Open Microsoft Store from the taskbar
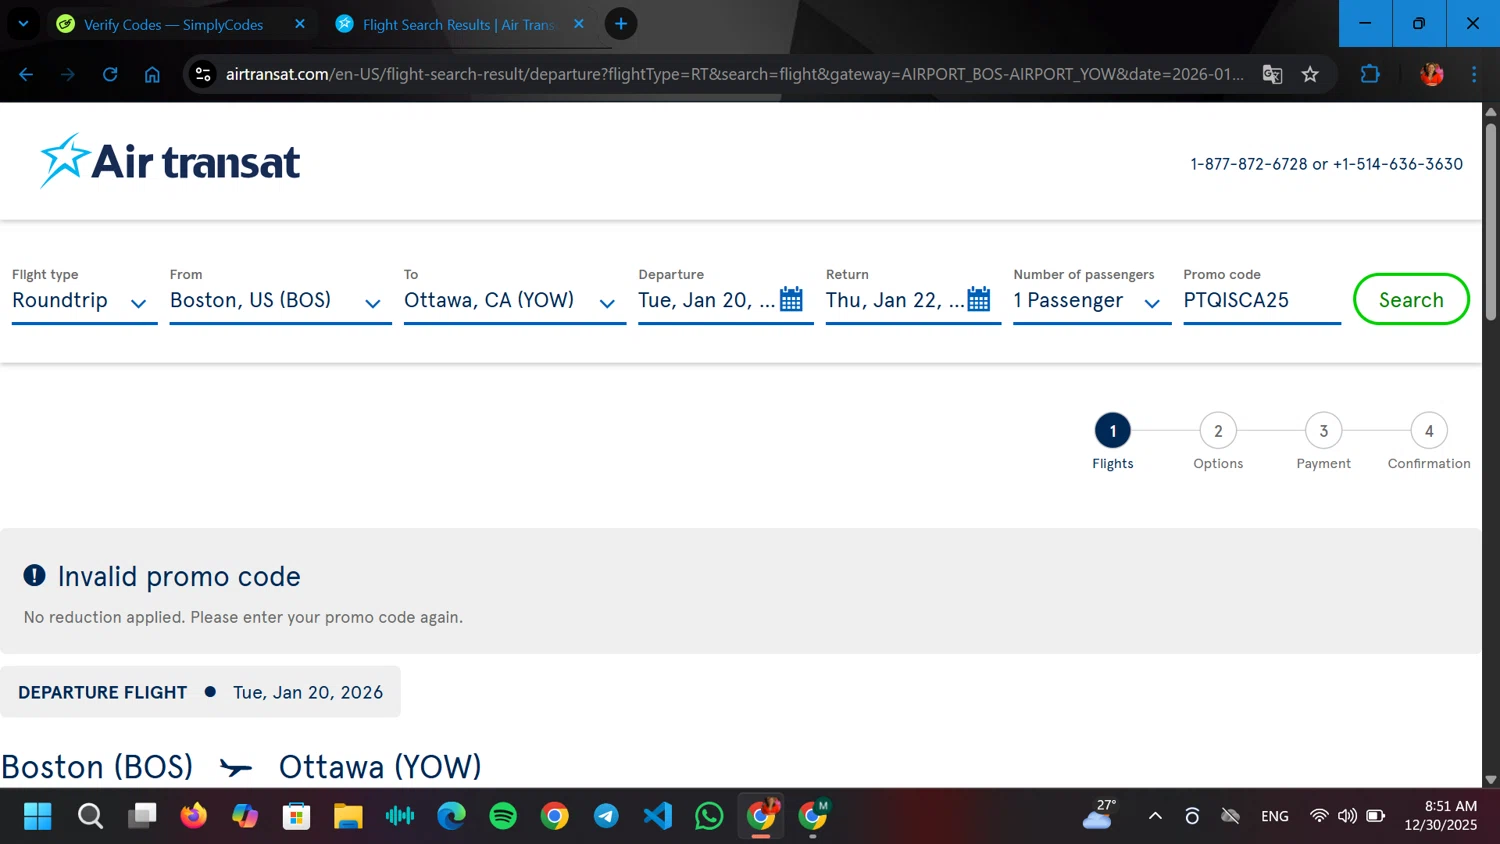The width and height of the screenshot is (1500, 844). (296, 816)
